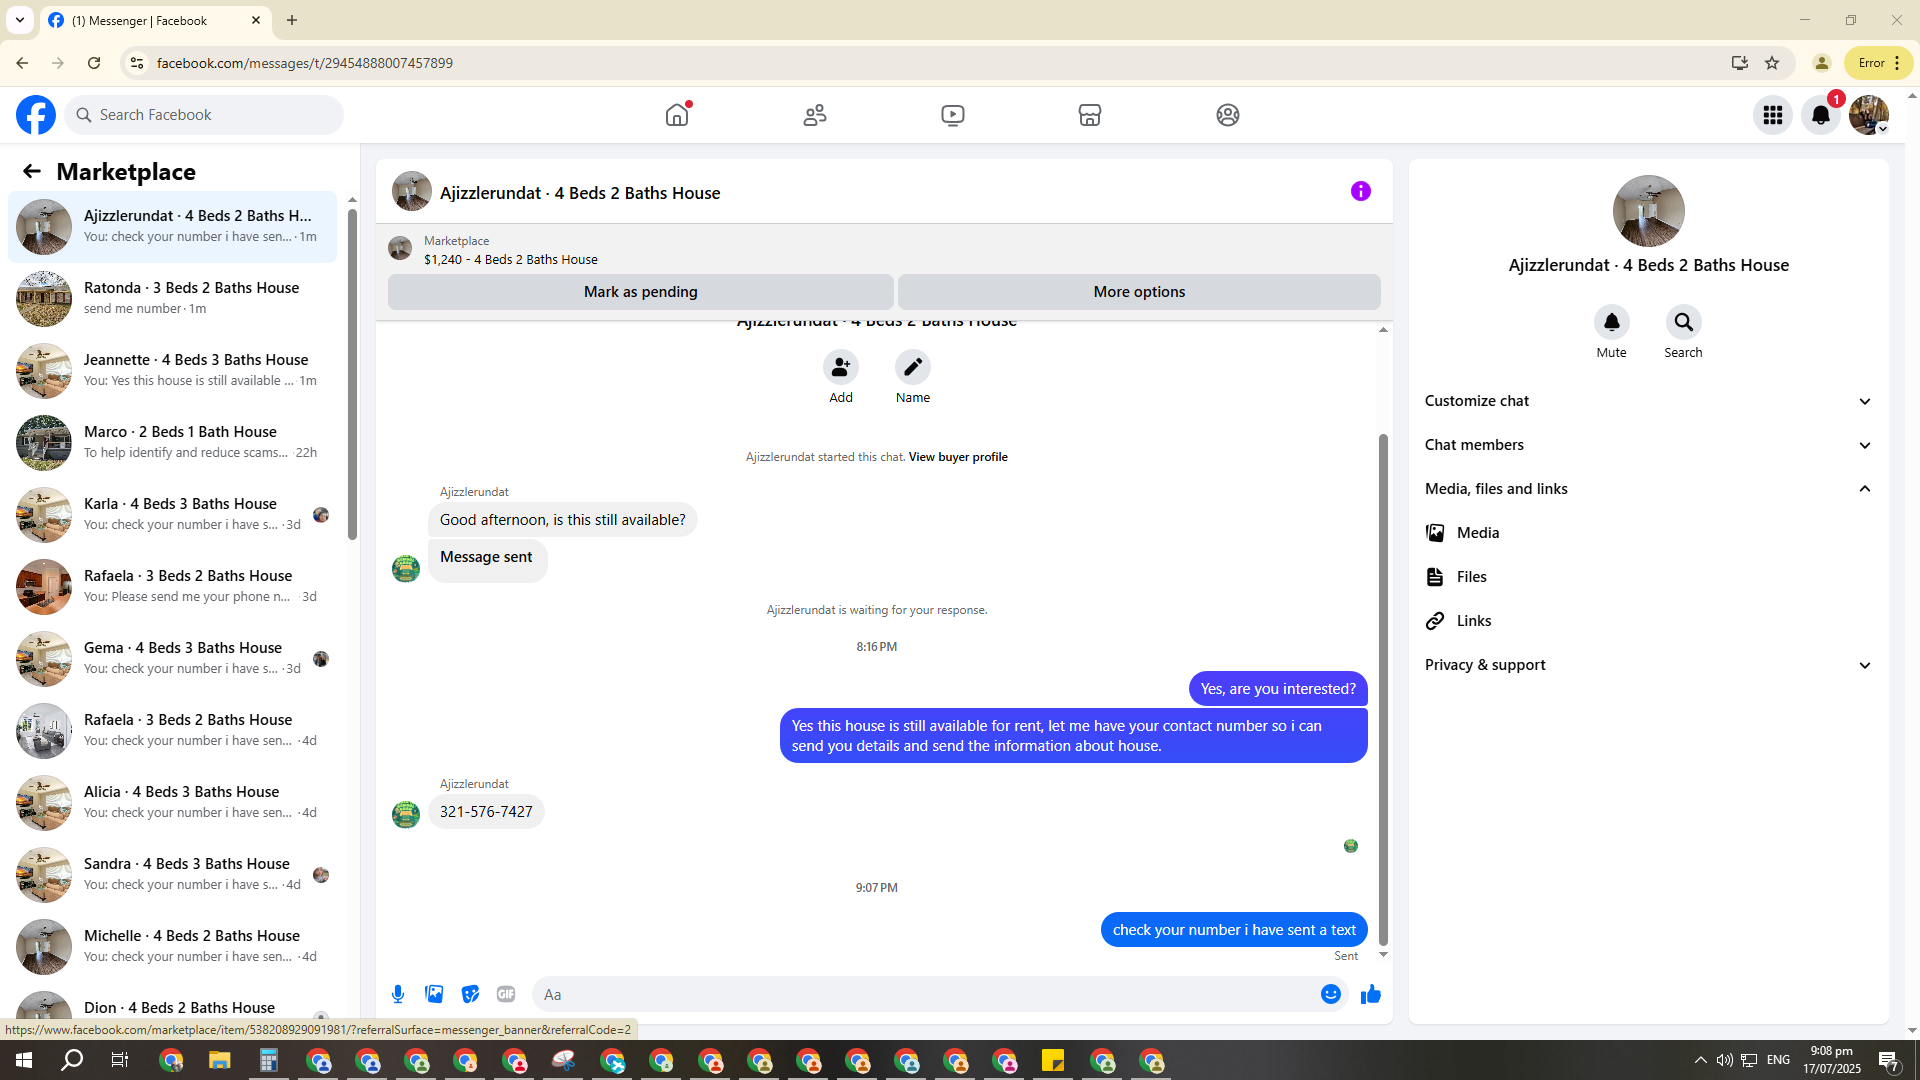Open tab search dropdown arrow
1920x1080 pixels.
pyautogui.click(x=20, y=20)
